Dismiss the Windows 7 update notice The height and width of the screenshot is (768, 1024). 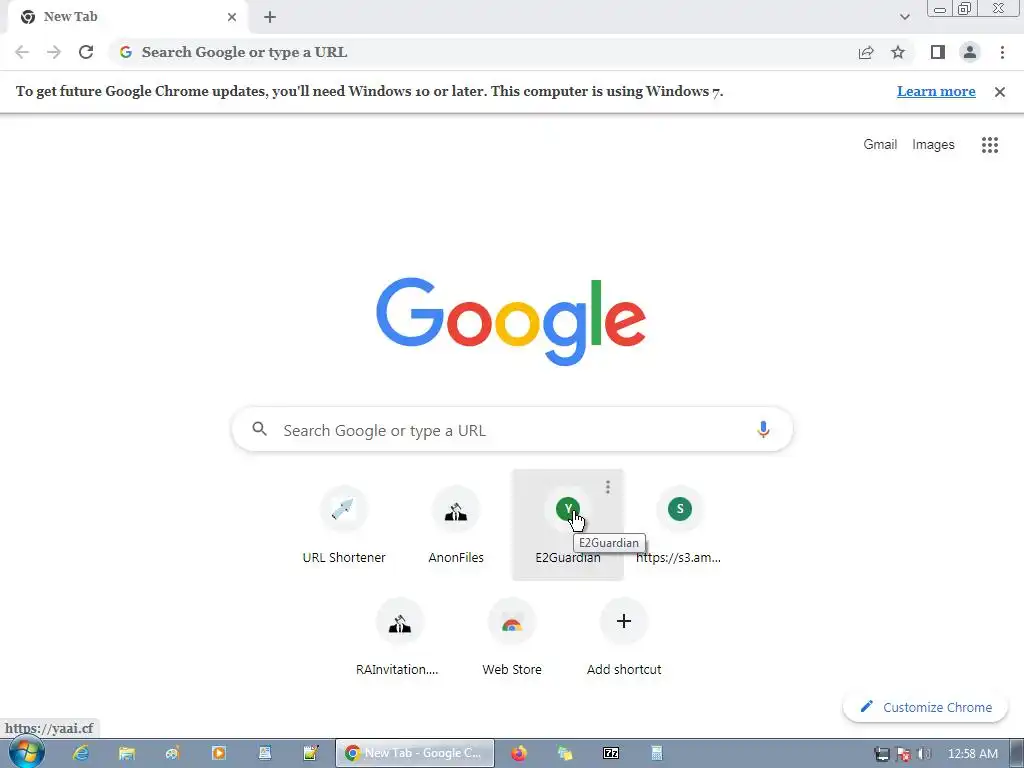click(x=1000, y=92)
